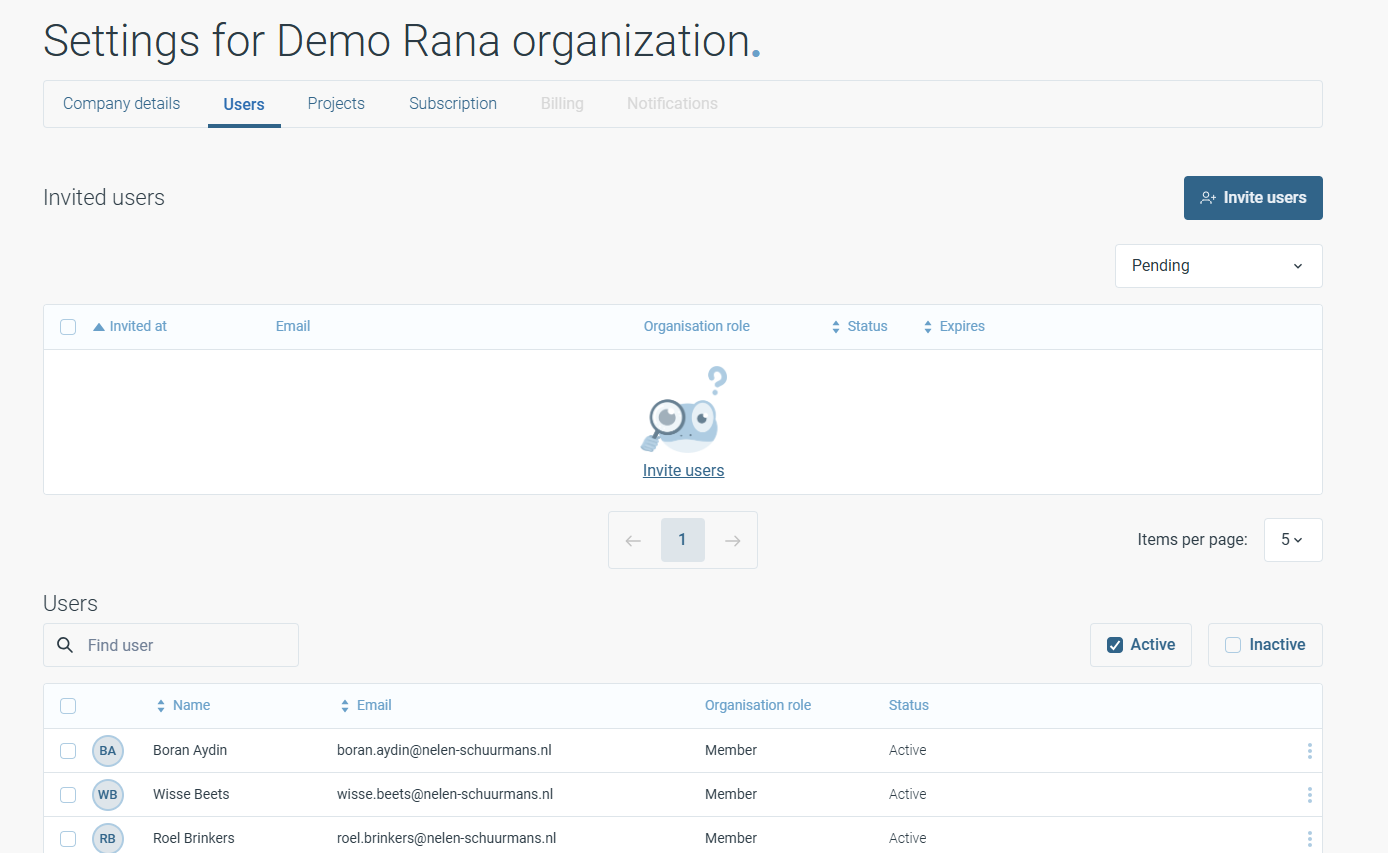Switch to the Projects tab

336,104
